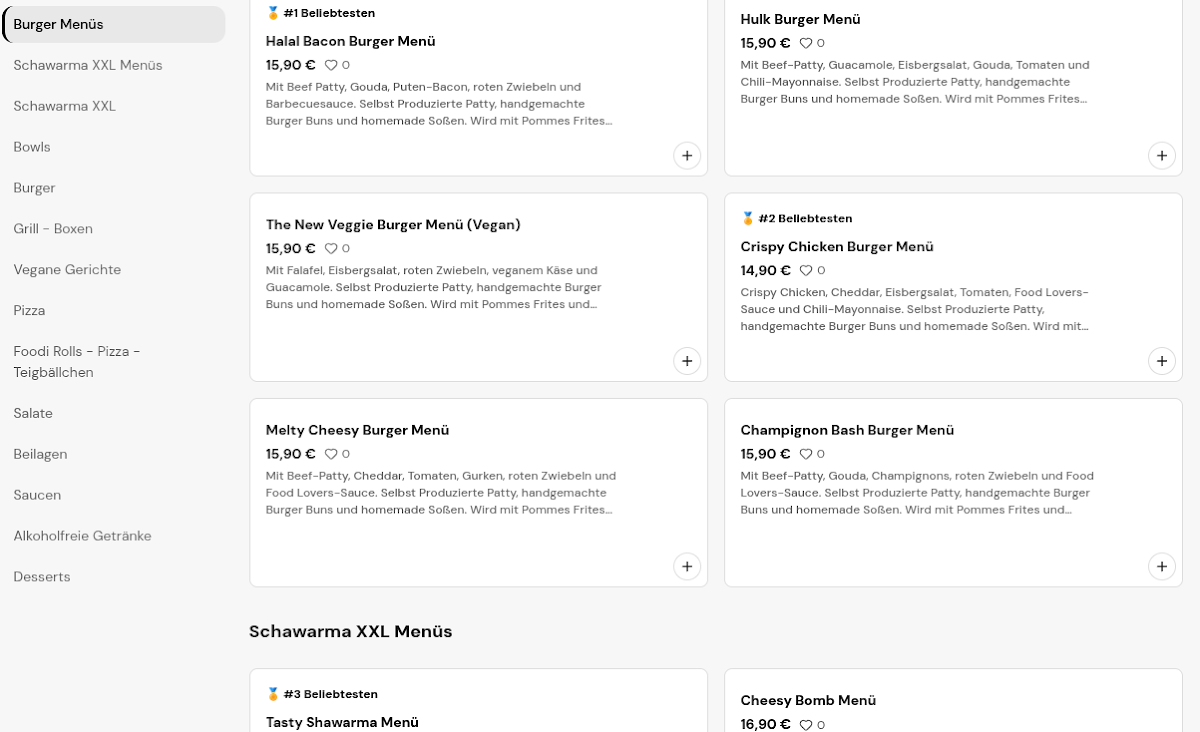The image size is (1200, 732).
Task: Open Halal Bacon Burger Menü title
Action: 350,41
